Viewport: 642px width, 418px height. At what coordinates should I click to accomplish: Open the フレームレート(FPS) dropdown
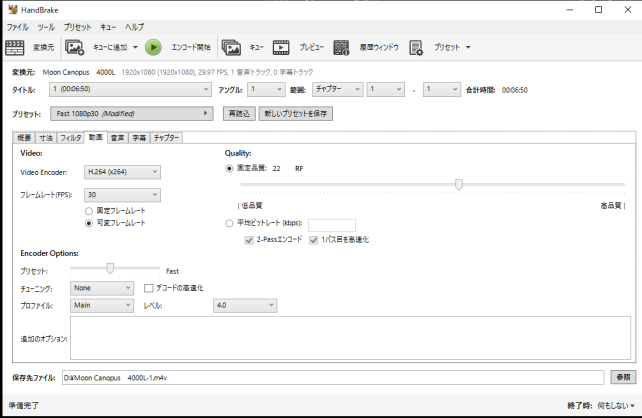[x=122, y=195]
